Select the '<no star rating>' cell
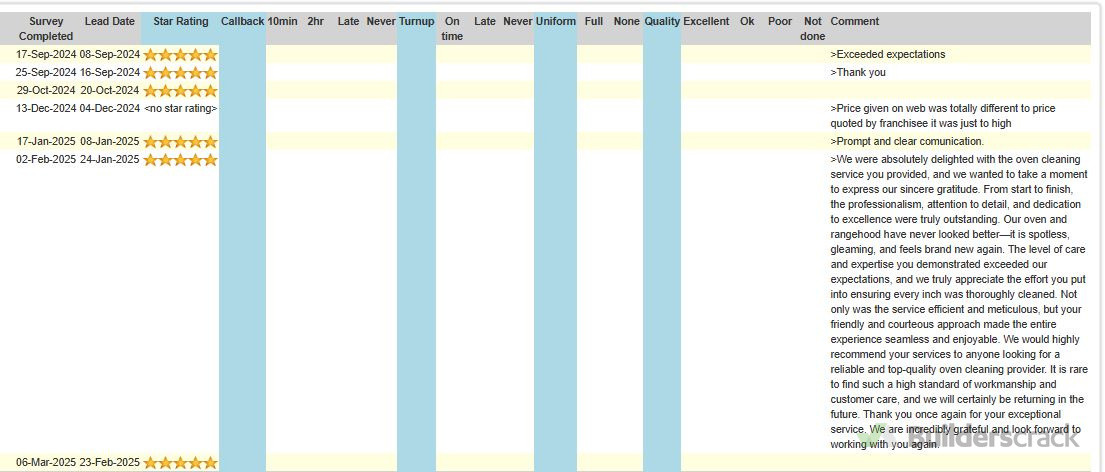The image size is (1105, 472). click(180, 109)
